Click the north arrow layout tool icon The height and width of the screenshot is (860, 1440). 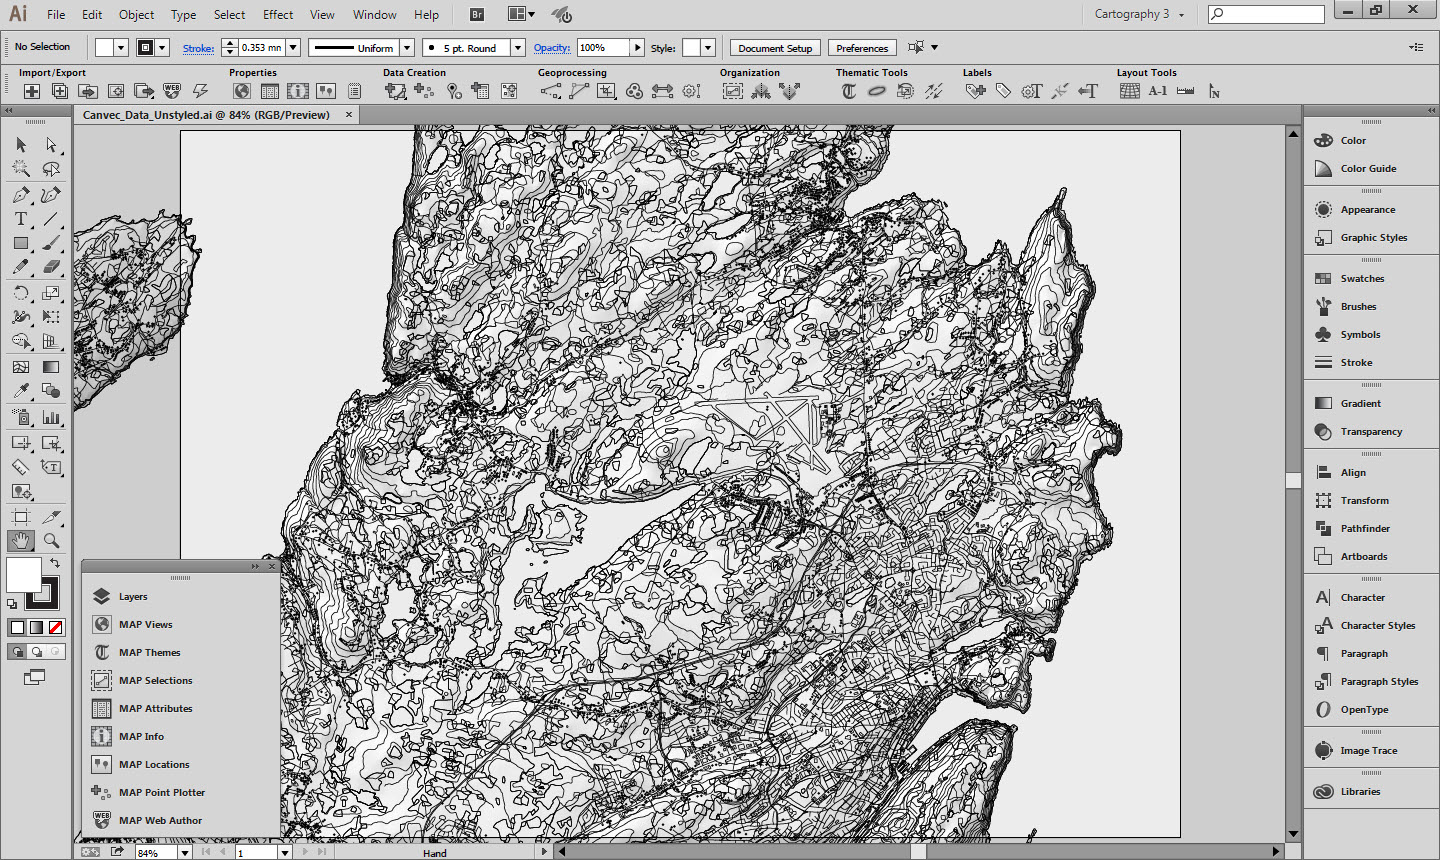(1214, 91)
